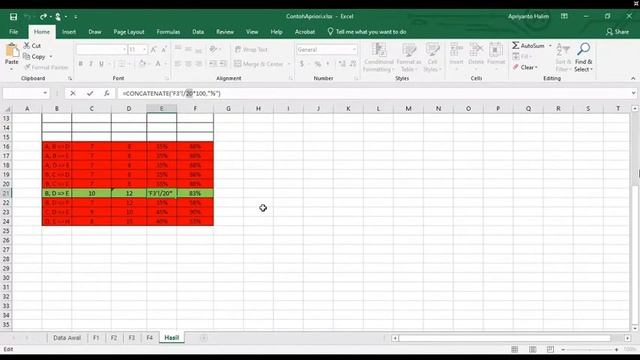Click the zoom slider in status bar
Screen dimensions: 640x360
tap(589, 349)
